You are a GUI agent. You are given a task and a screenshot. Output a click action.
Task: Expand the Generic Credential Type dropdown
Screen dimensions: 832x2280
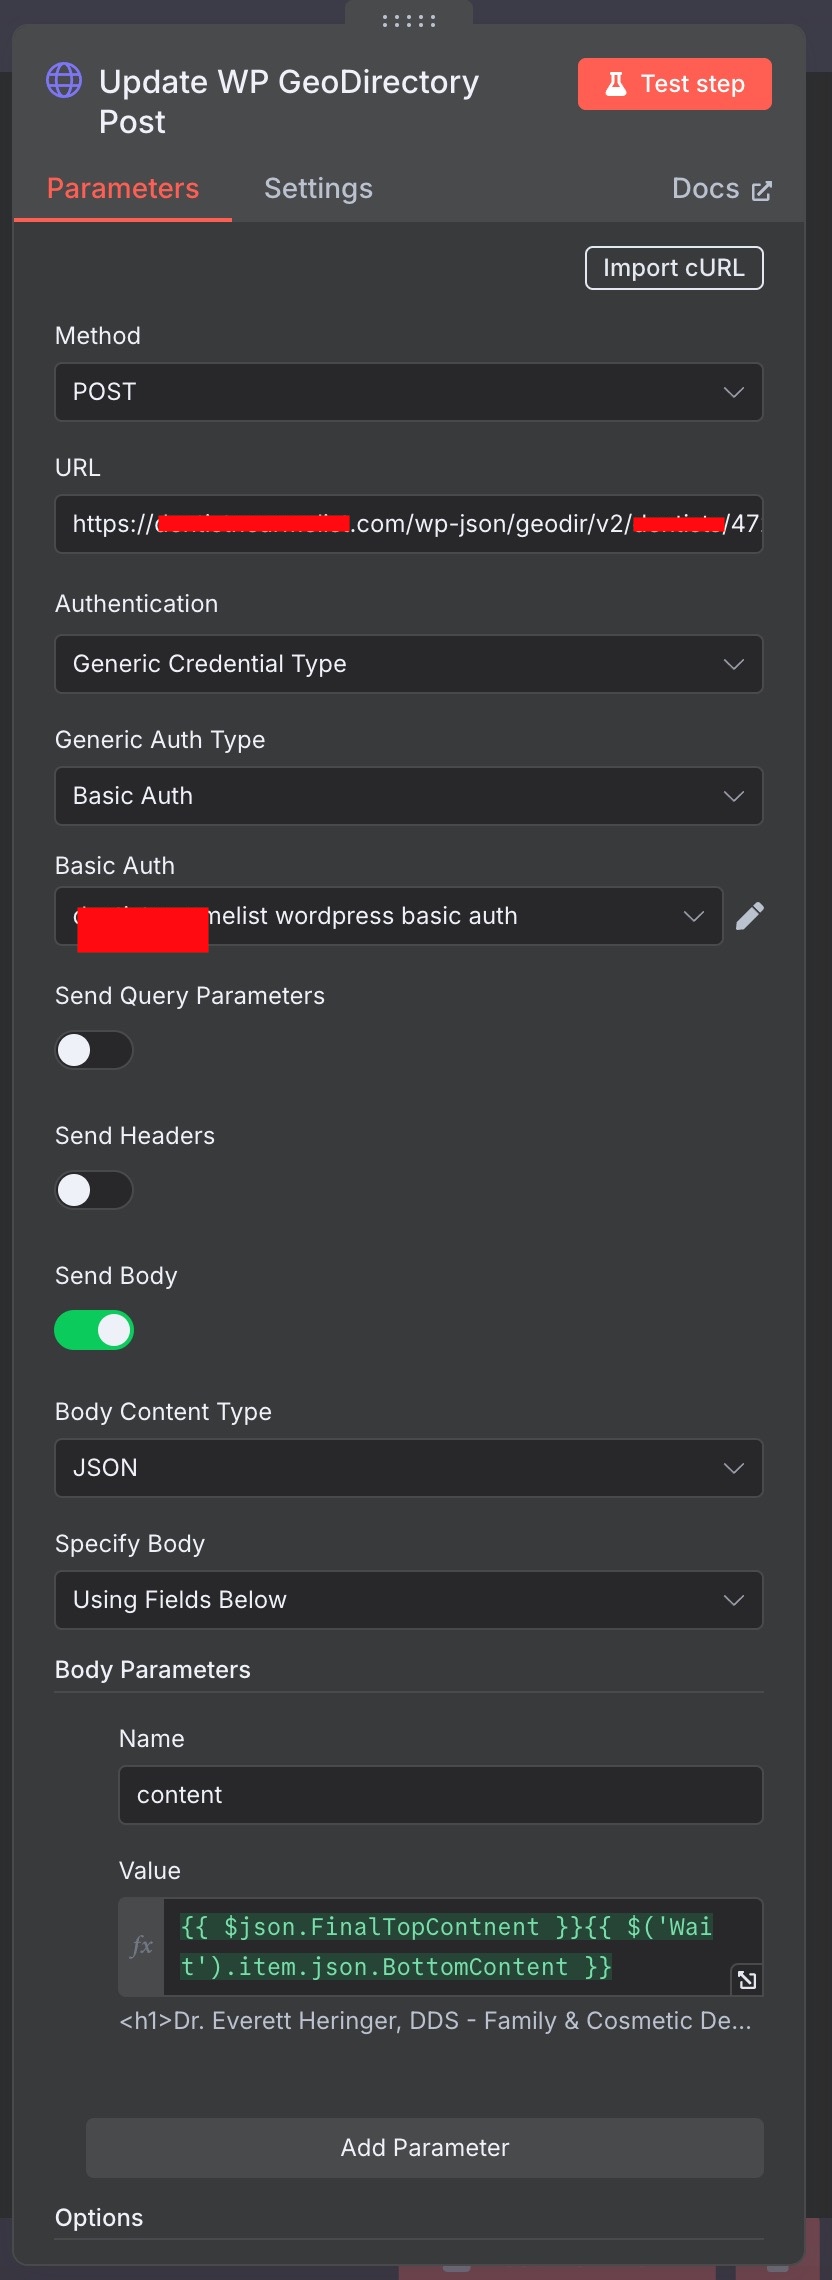point(409,664)
